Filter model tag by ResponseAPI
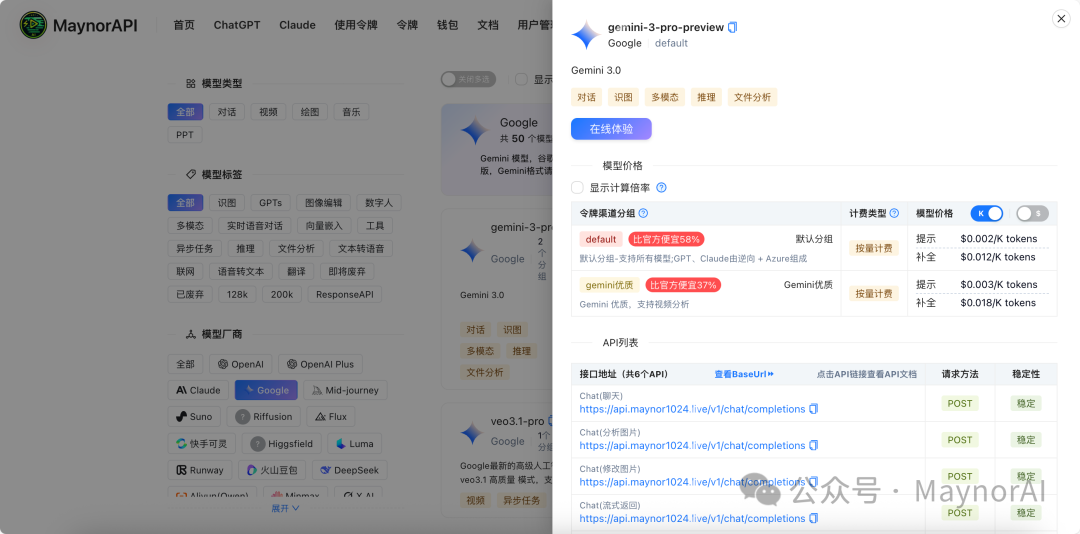 click(344, 294)
